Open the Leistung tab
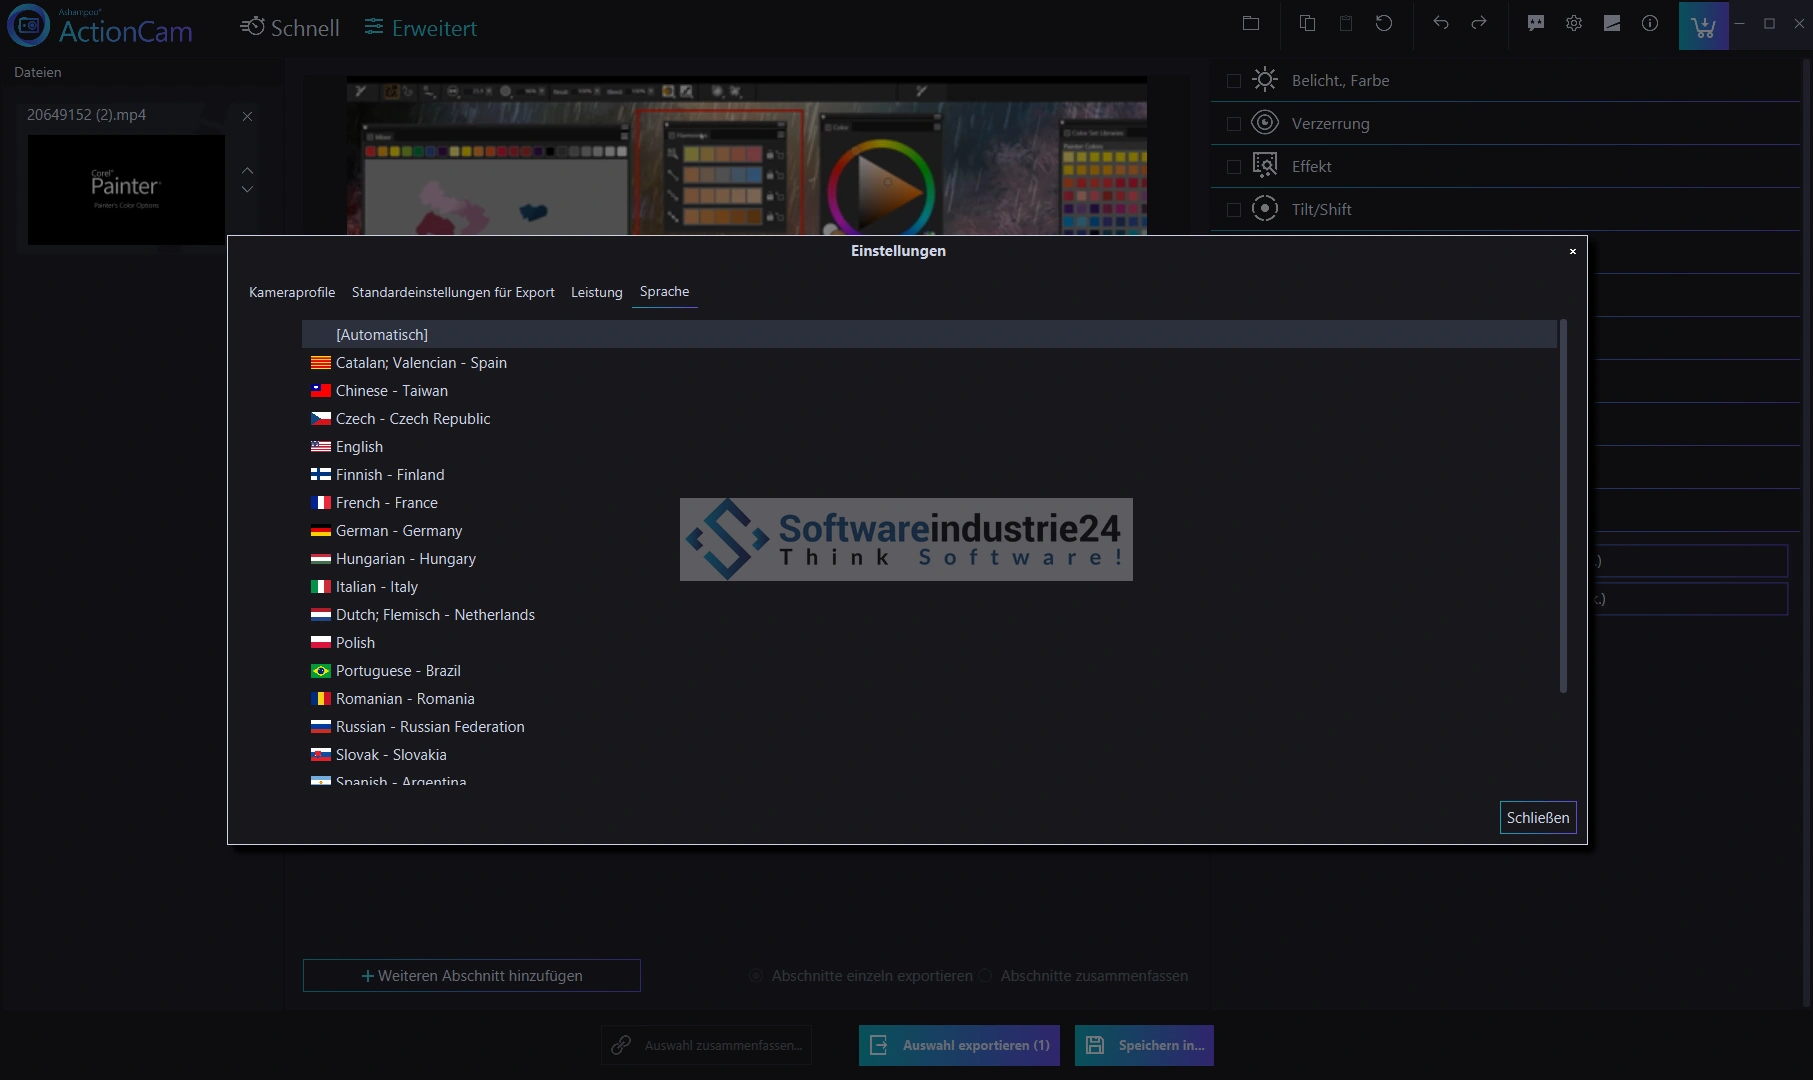This screenshot has height=1080, width=1813. click(x=596, y=292)
